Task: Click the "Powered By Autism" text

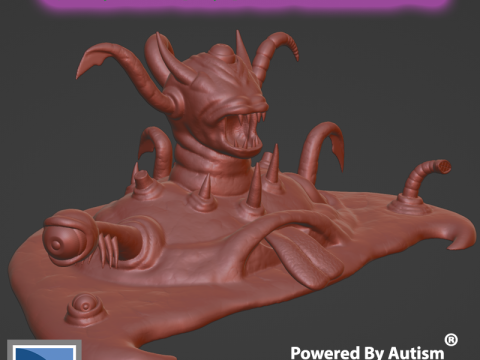Action: coord(367,353)
